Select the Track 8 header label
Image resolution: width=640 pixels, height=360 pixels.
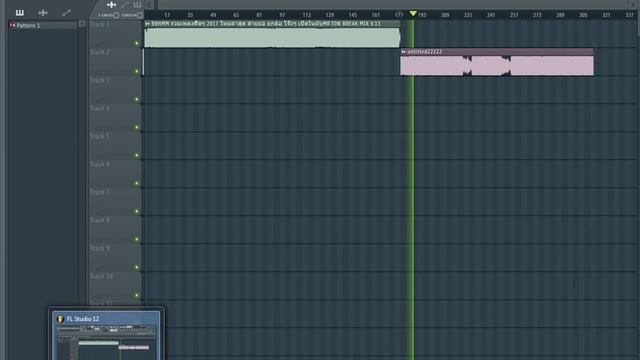100,220
